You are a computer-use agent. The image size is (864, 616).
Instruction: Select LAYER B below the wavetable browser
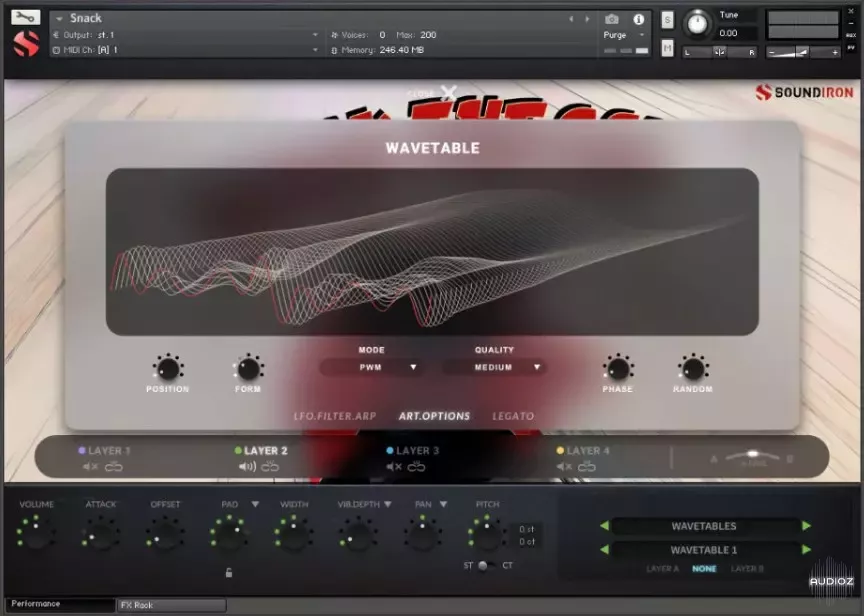[x=747, y=568]
